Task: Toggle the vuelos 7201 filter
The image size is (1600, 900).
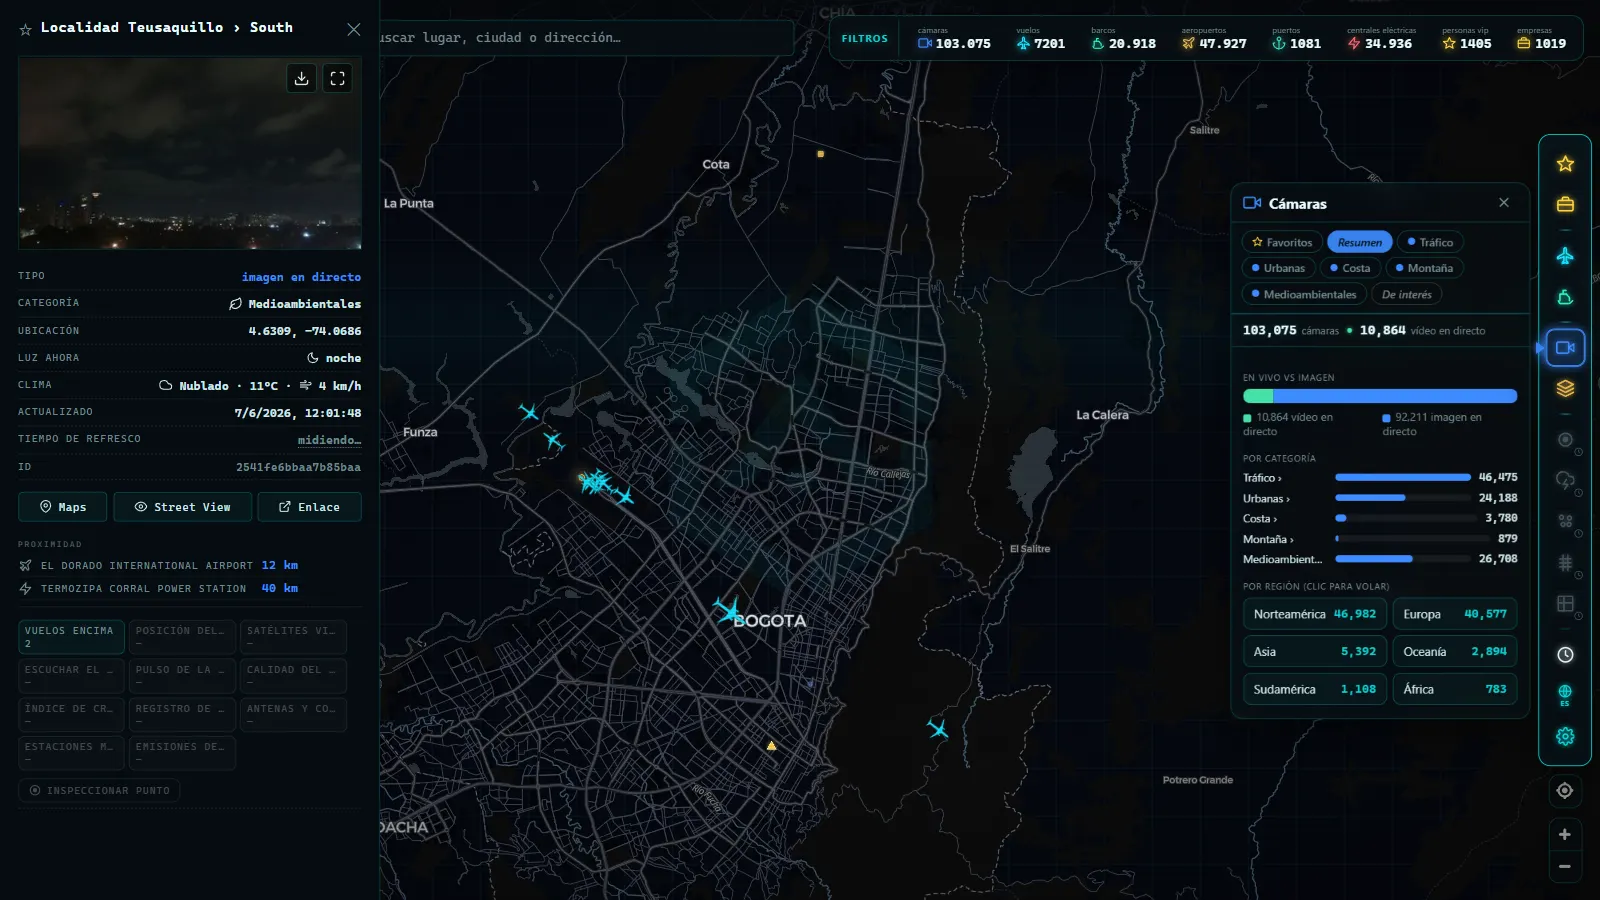Action: point(1040,39)
